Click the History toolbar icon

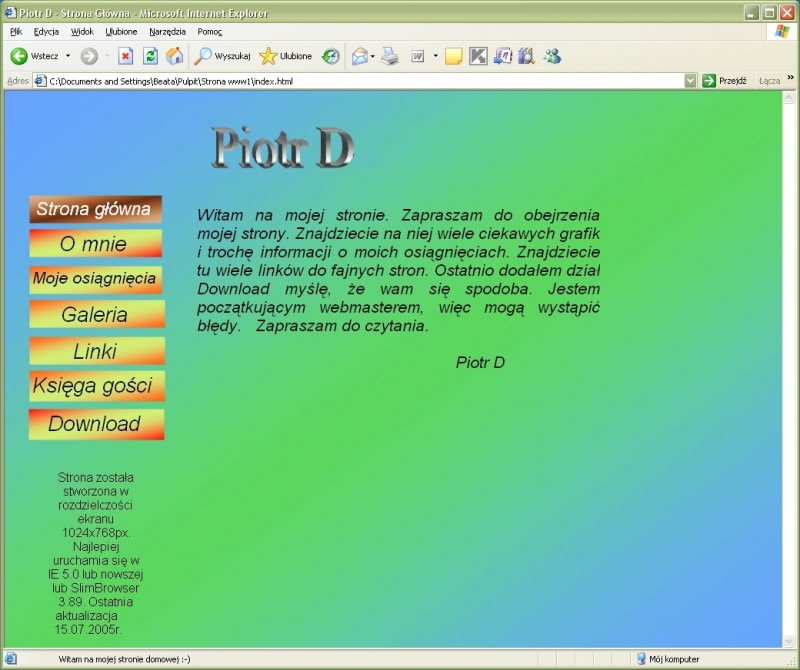click(x=330, y=56)
